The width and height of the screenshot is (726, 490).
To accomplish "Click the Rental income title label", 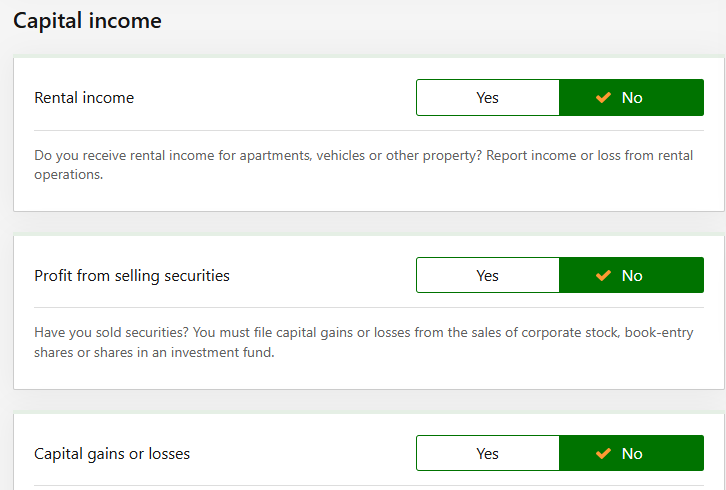I will point(84,98).
